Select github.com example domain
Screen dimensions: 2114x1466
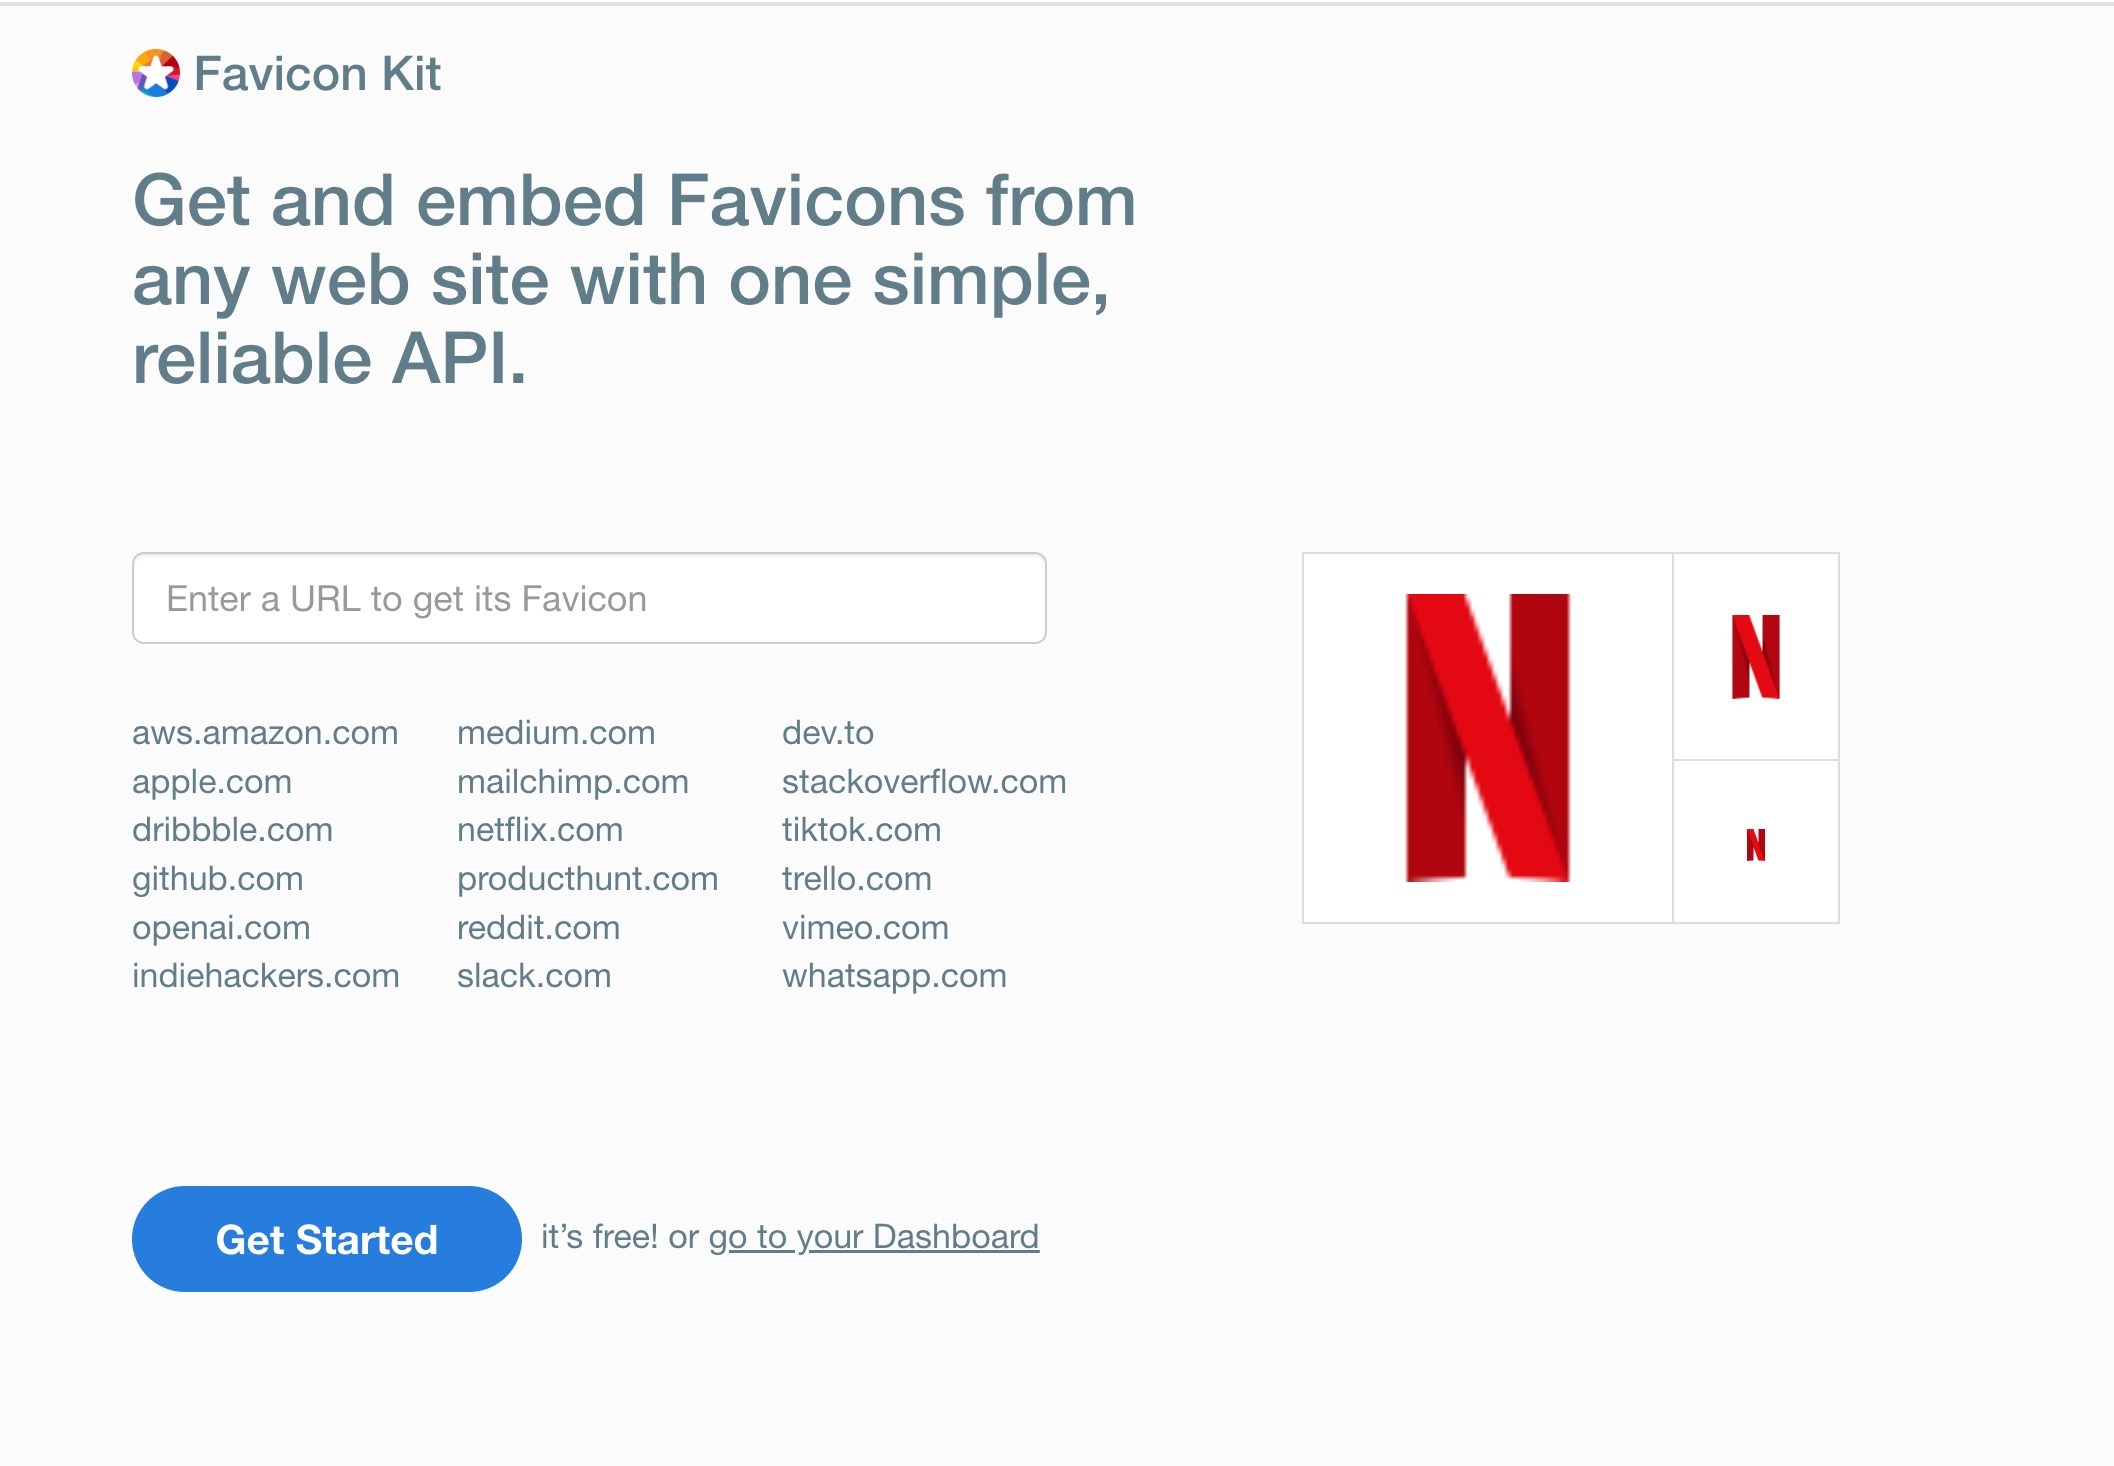point(218,879)
